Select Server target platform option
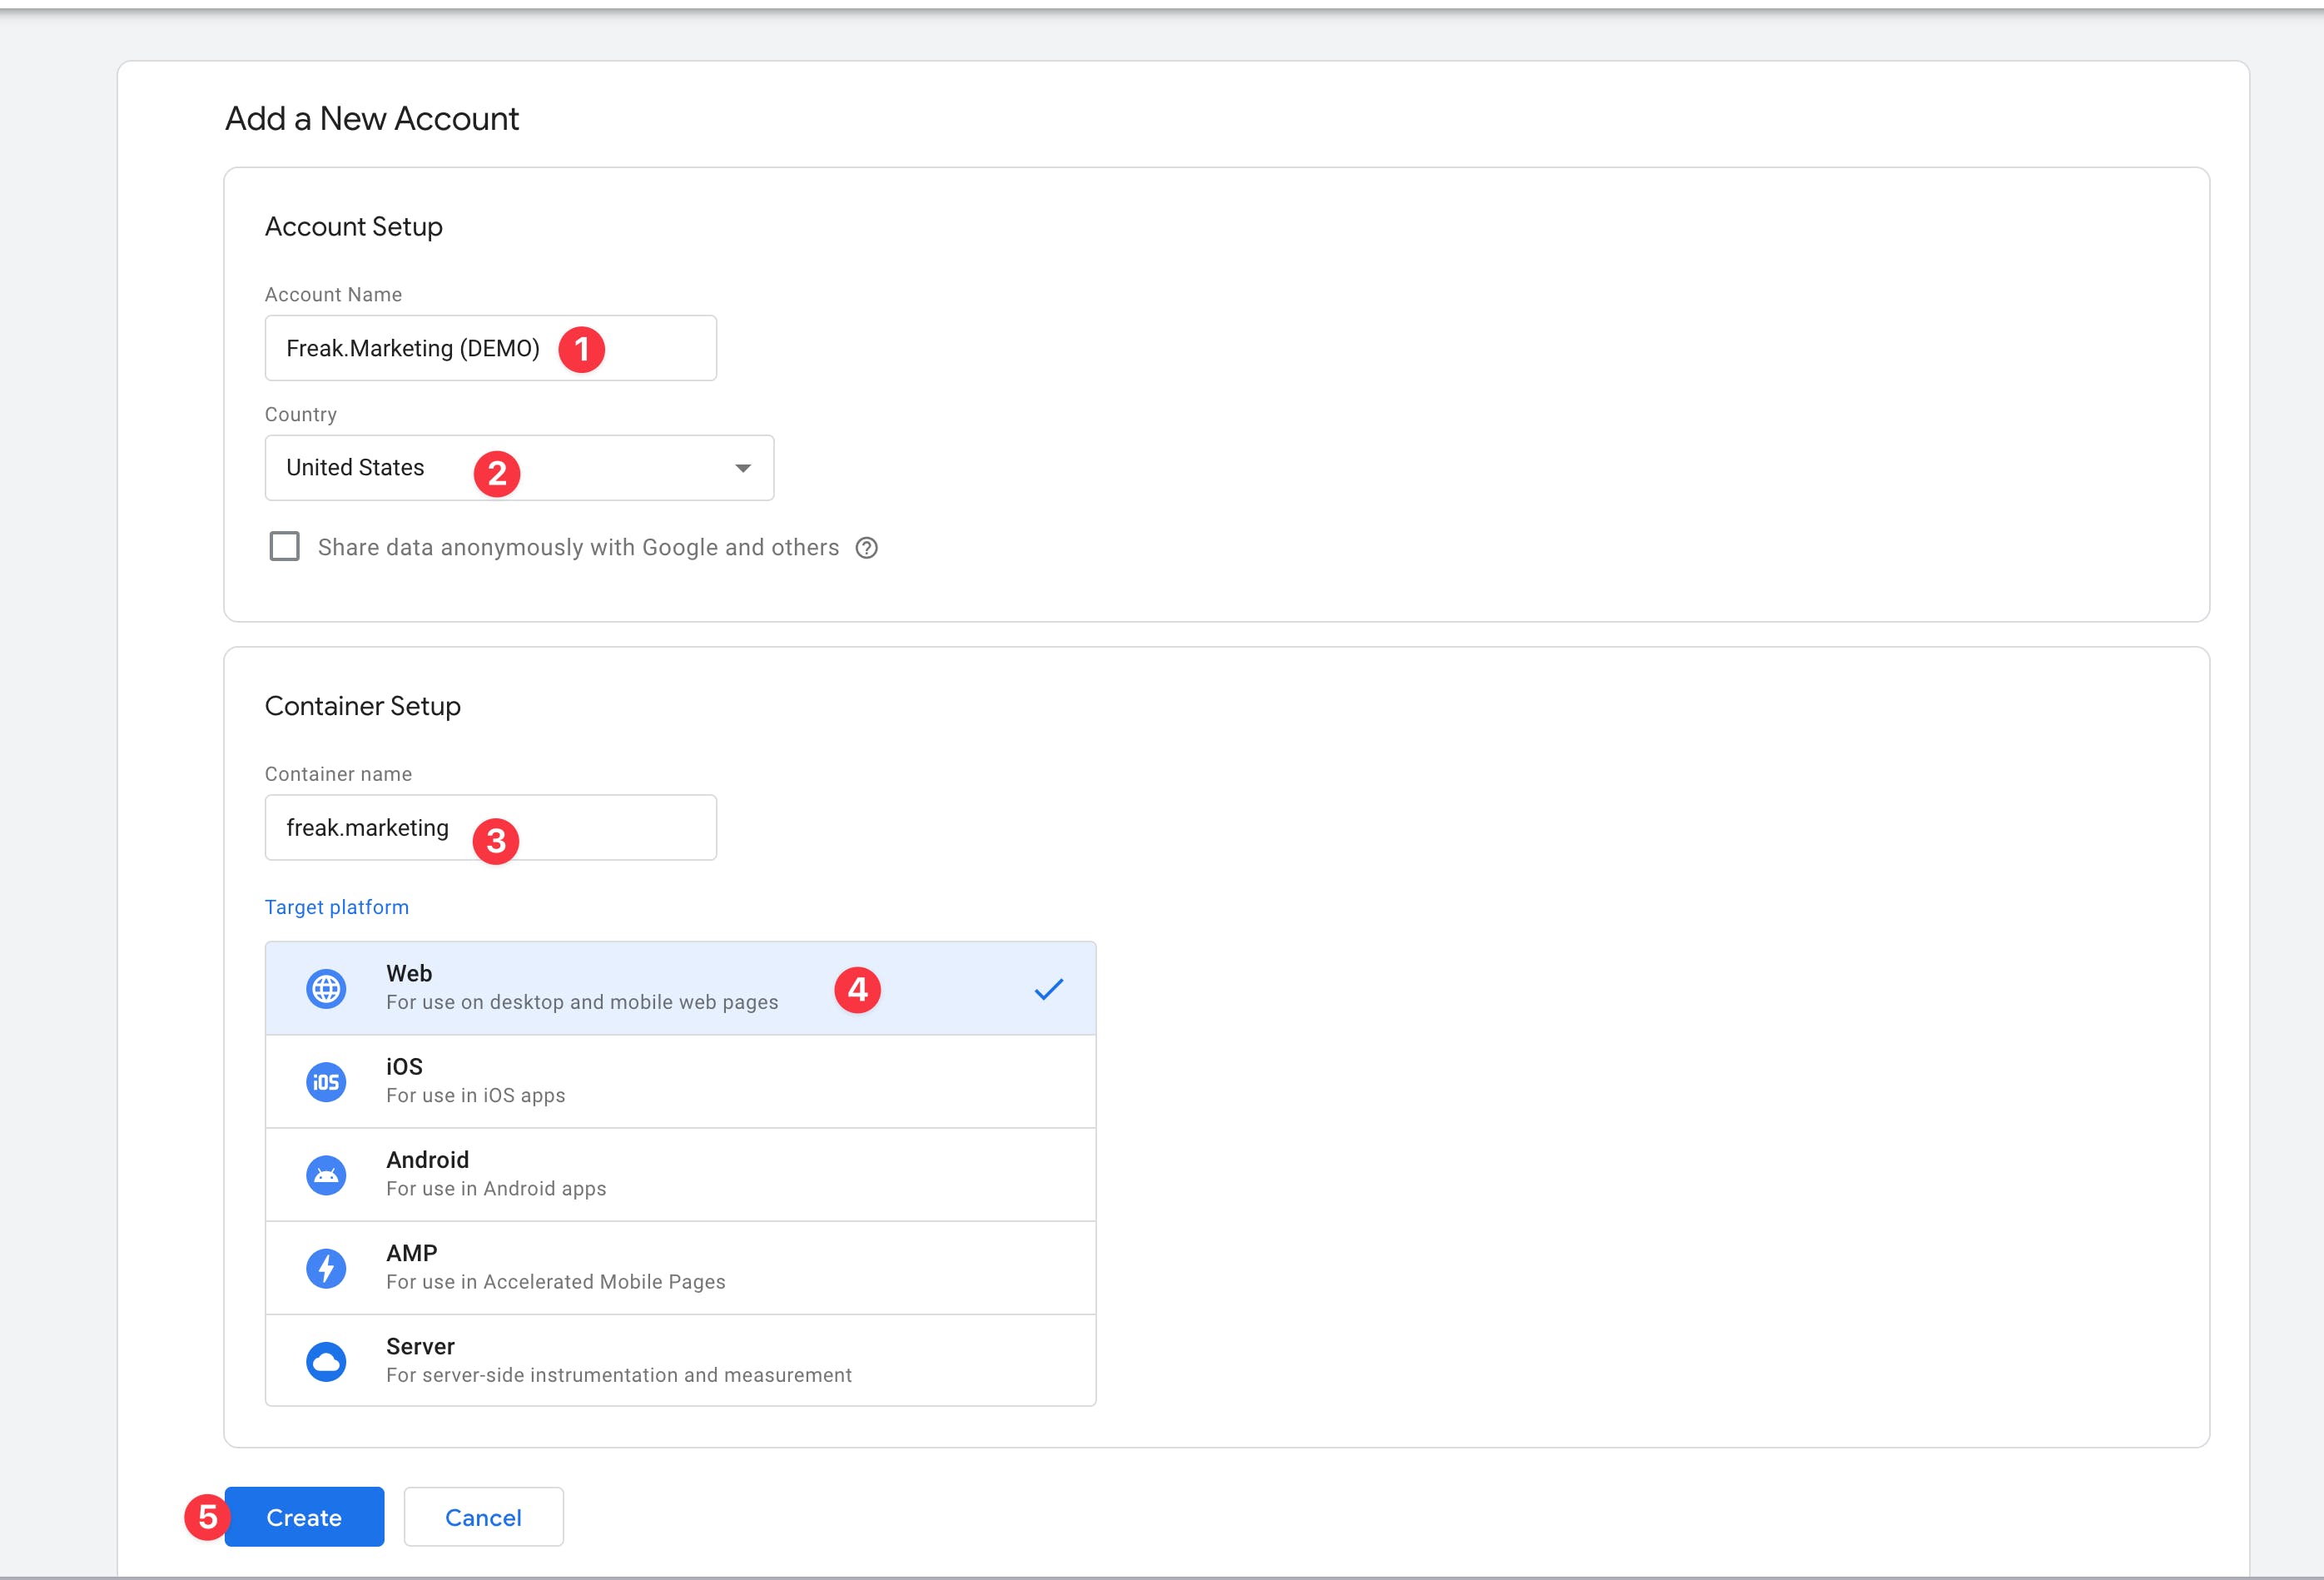The image size is (2324, 1580). point(680,1360)
